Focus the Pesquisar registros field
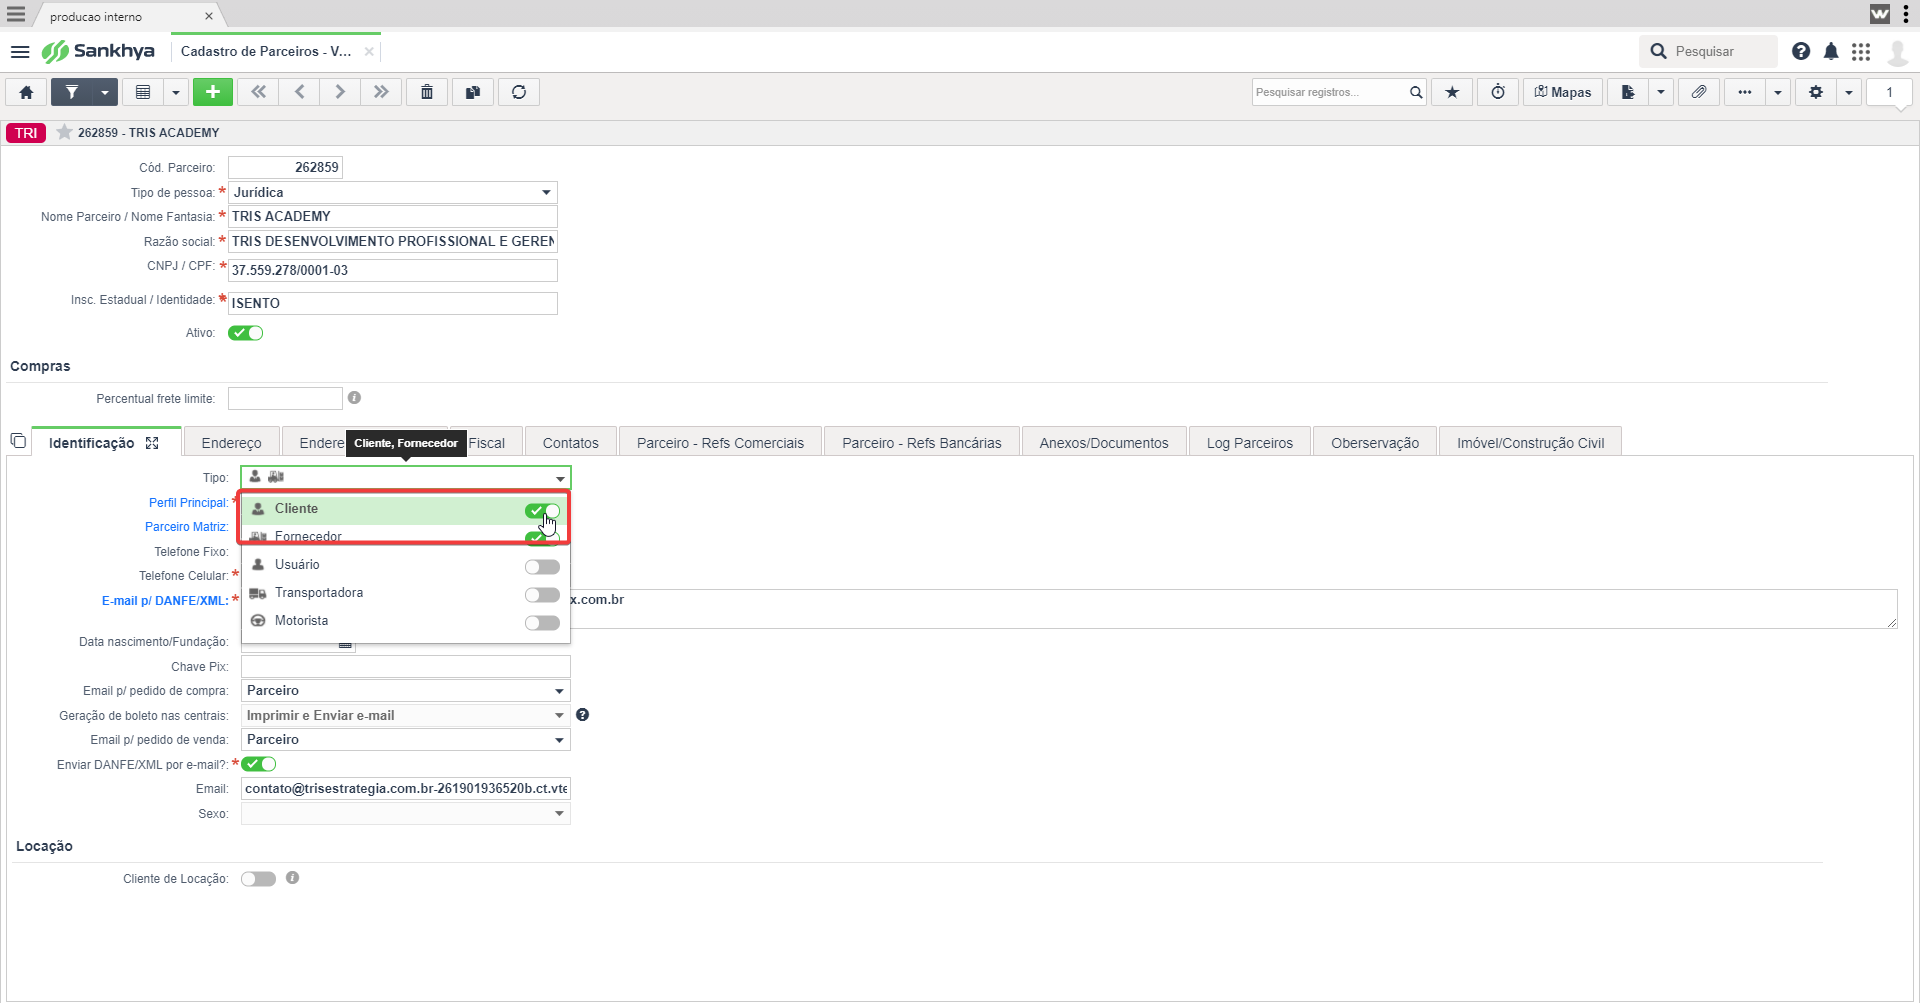Screen dimensions: 1920x1003 (x=1328, y=92)
